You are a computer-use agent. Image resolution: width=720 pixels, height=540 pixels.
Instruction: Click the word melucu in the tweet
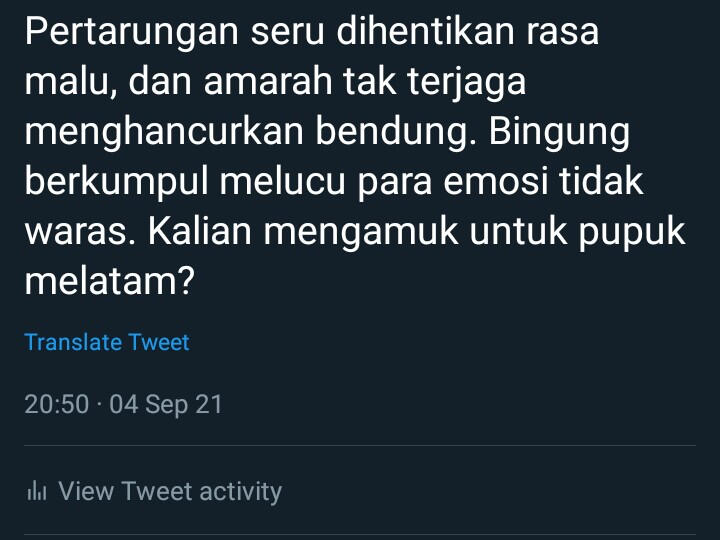tap(282, 181)
